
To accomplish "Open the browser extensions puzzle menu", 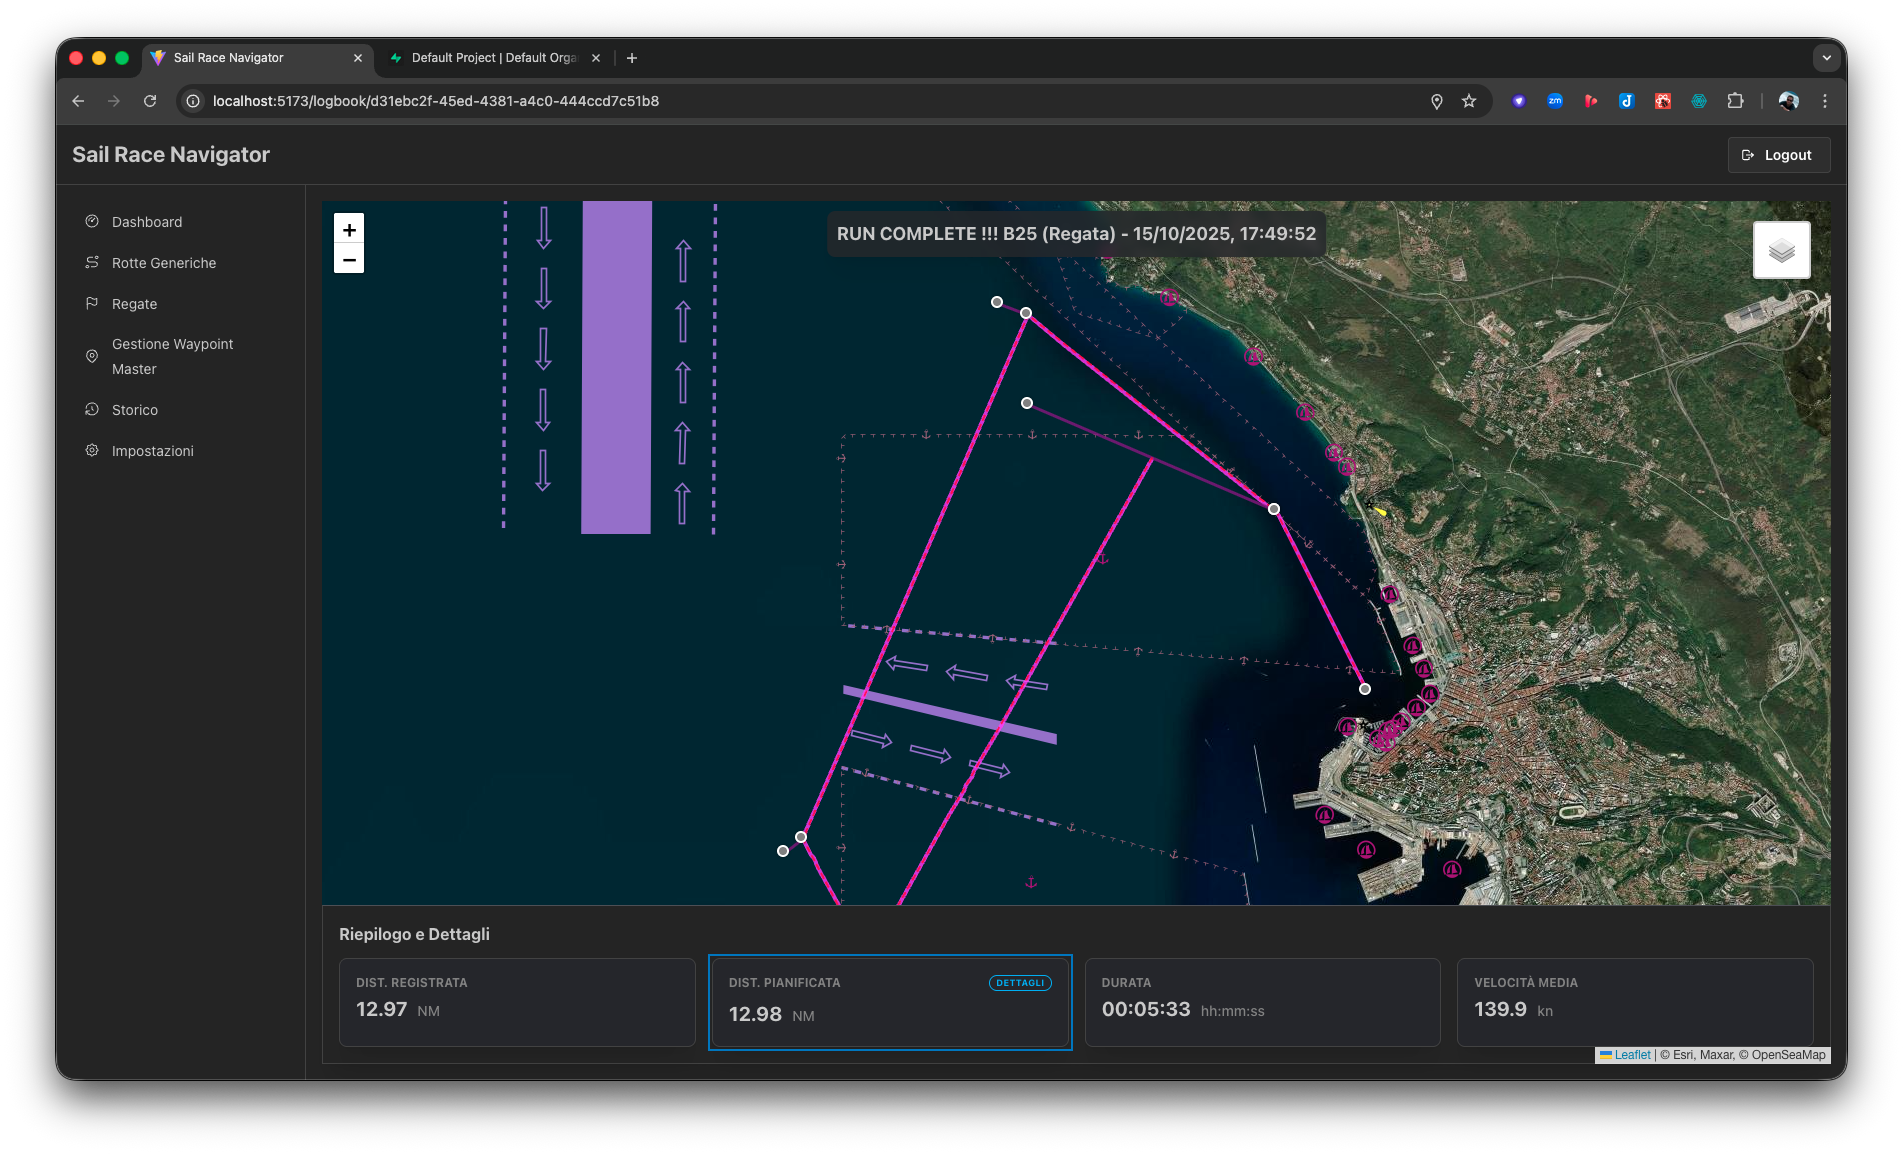I will (1735, 101).
